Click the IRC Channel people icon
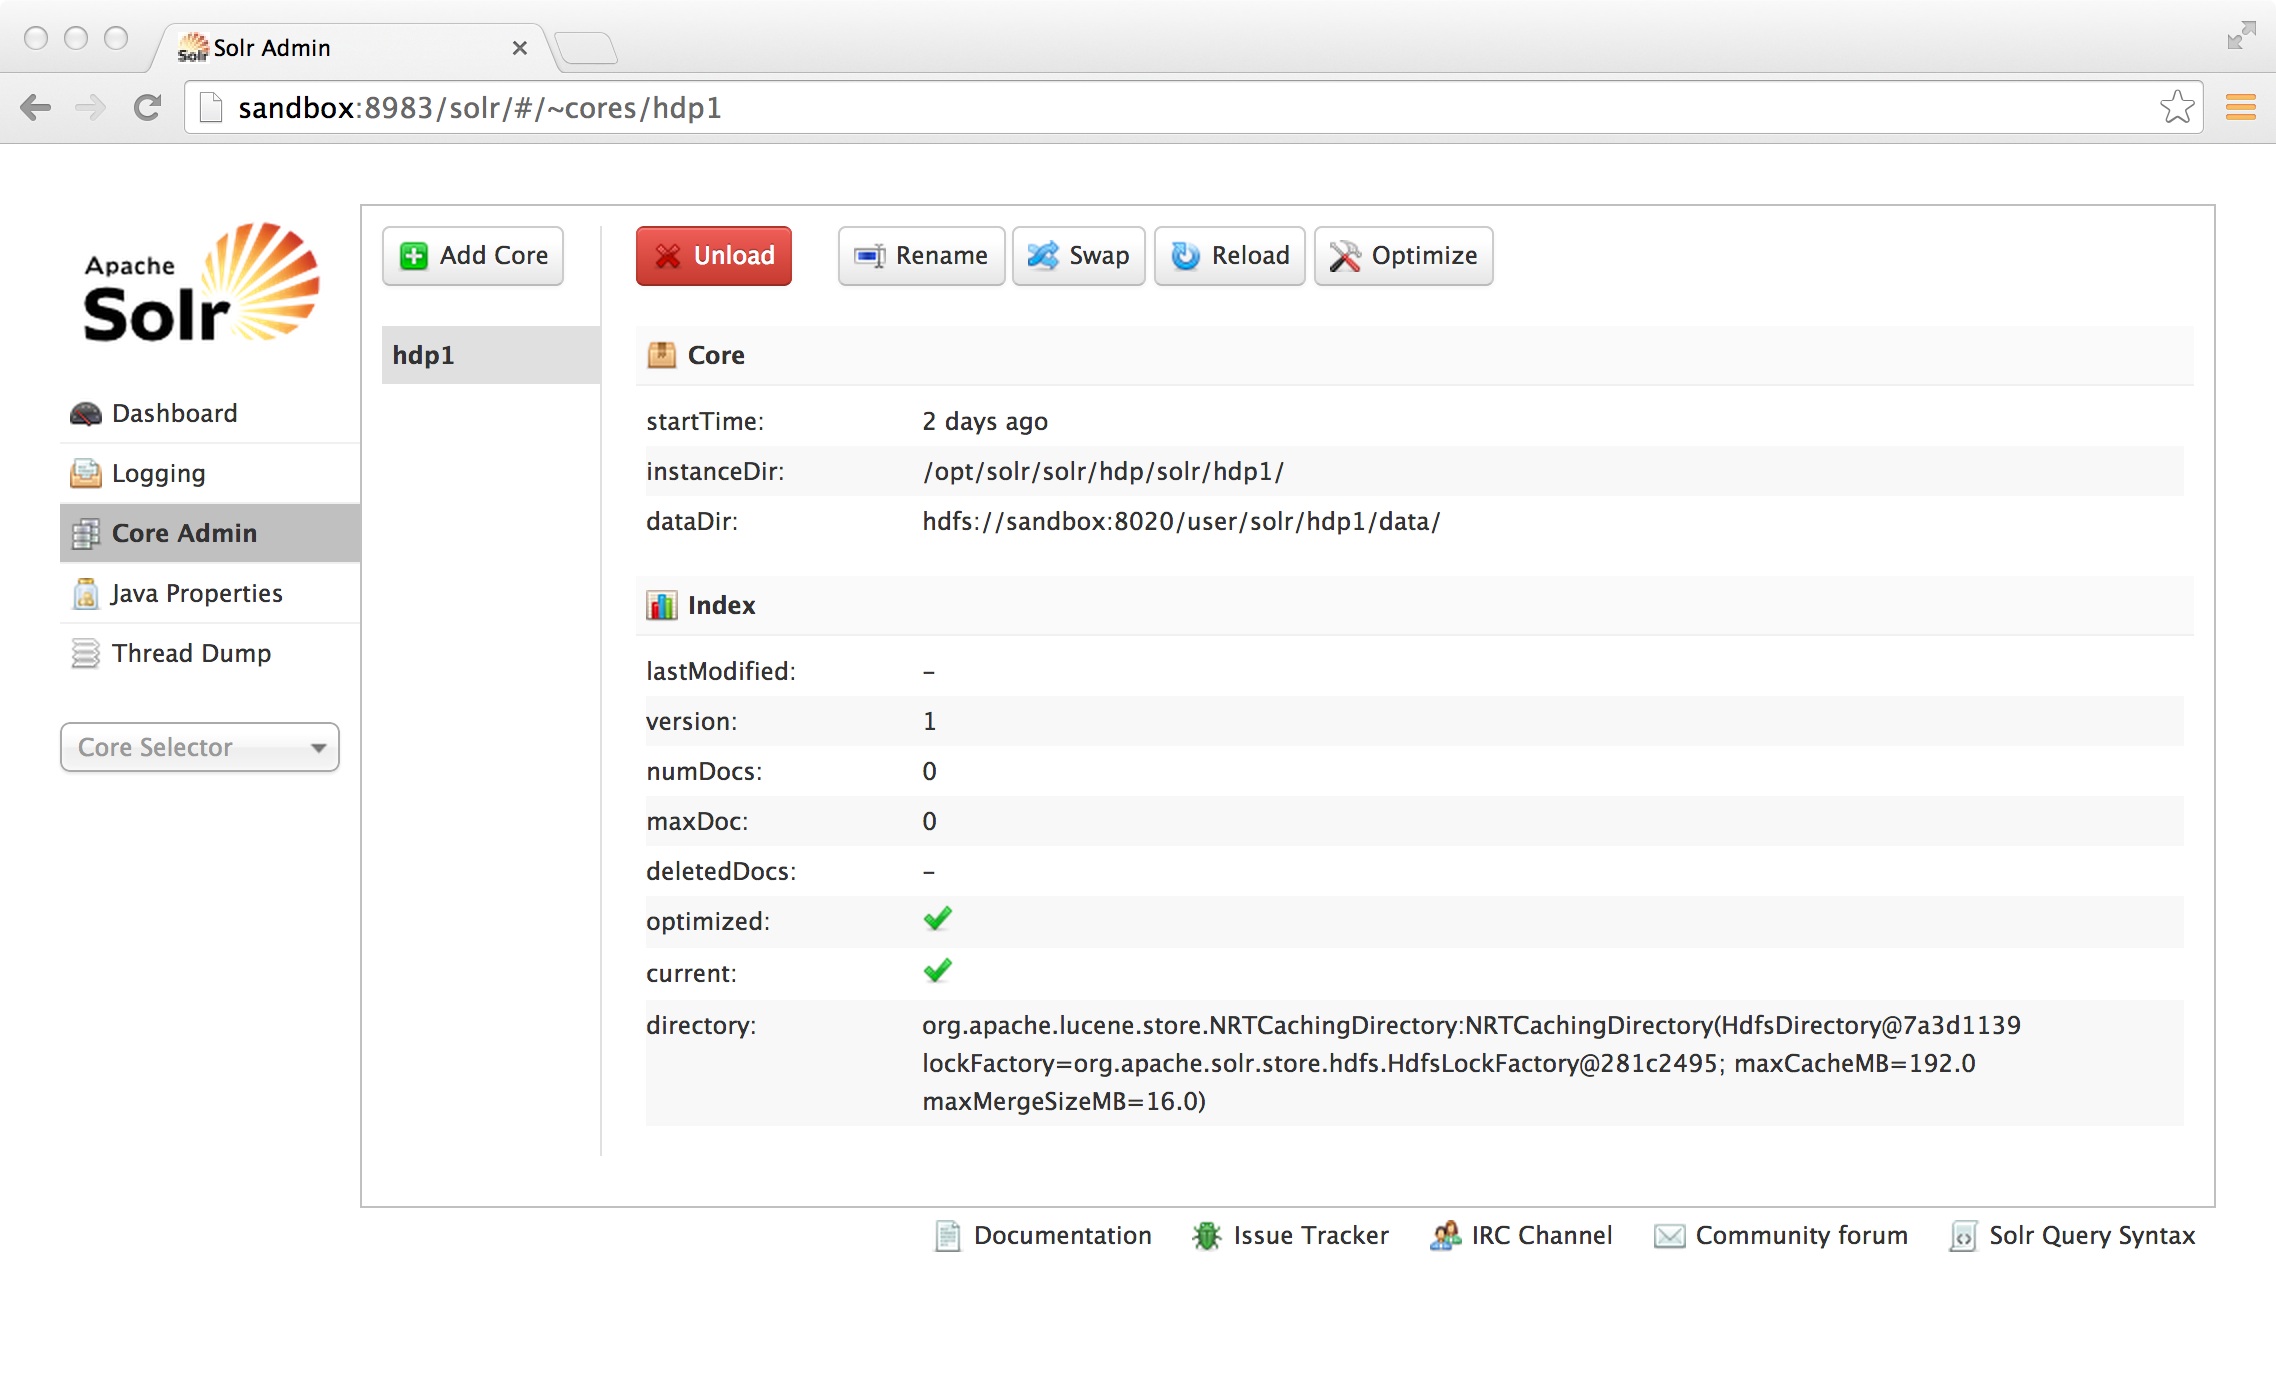This screenshot has width=2276, height=1392. pos(1445,1236)
